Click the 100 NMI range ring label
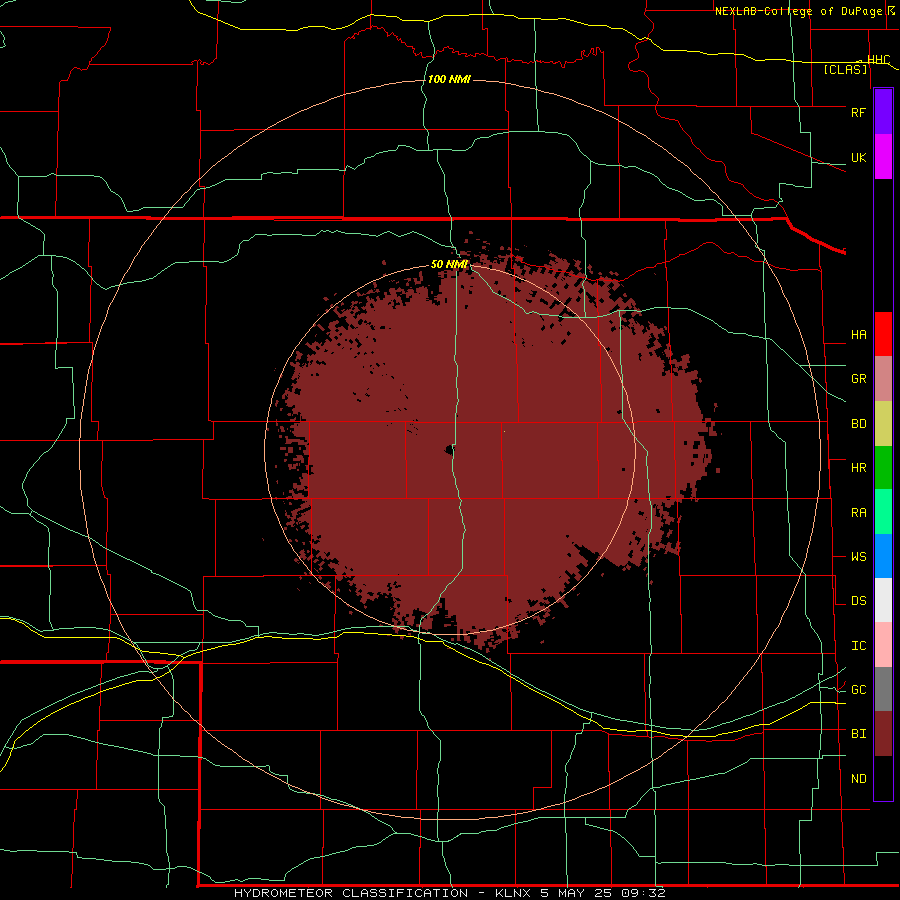Image resolution: width=900 pixels, height=900 pixels. pyautogui.click(x=449, y=79)
